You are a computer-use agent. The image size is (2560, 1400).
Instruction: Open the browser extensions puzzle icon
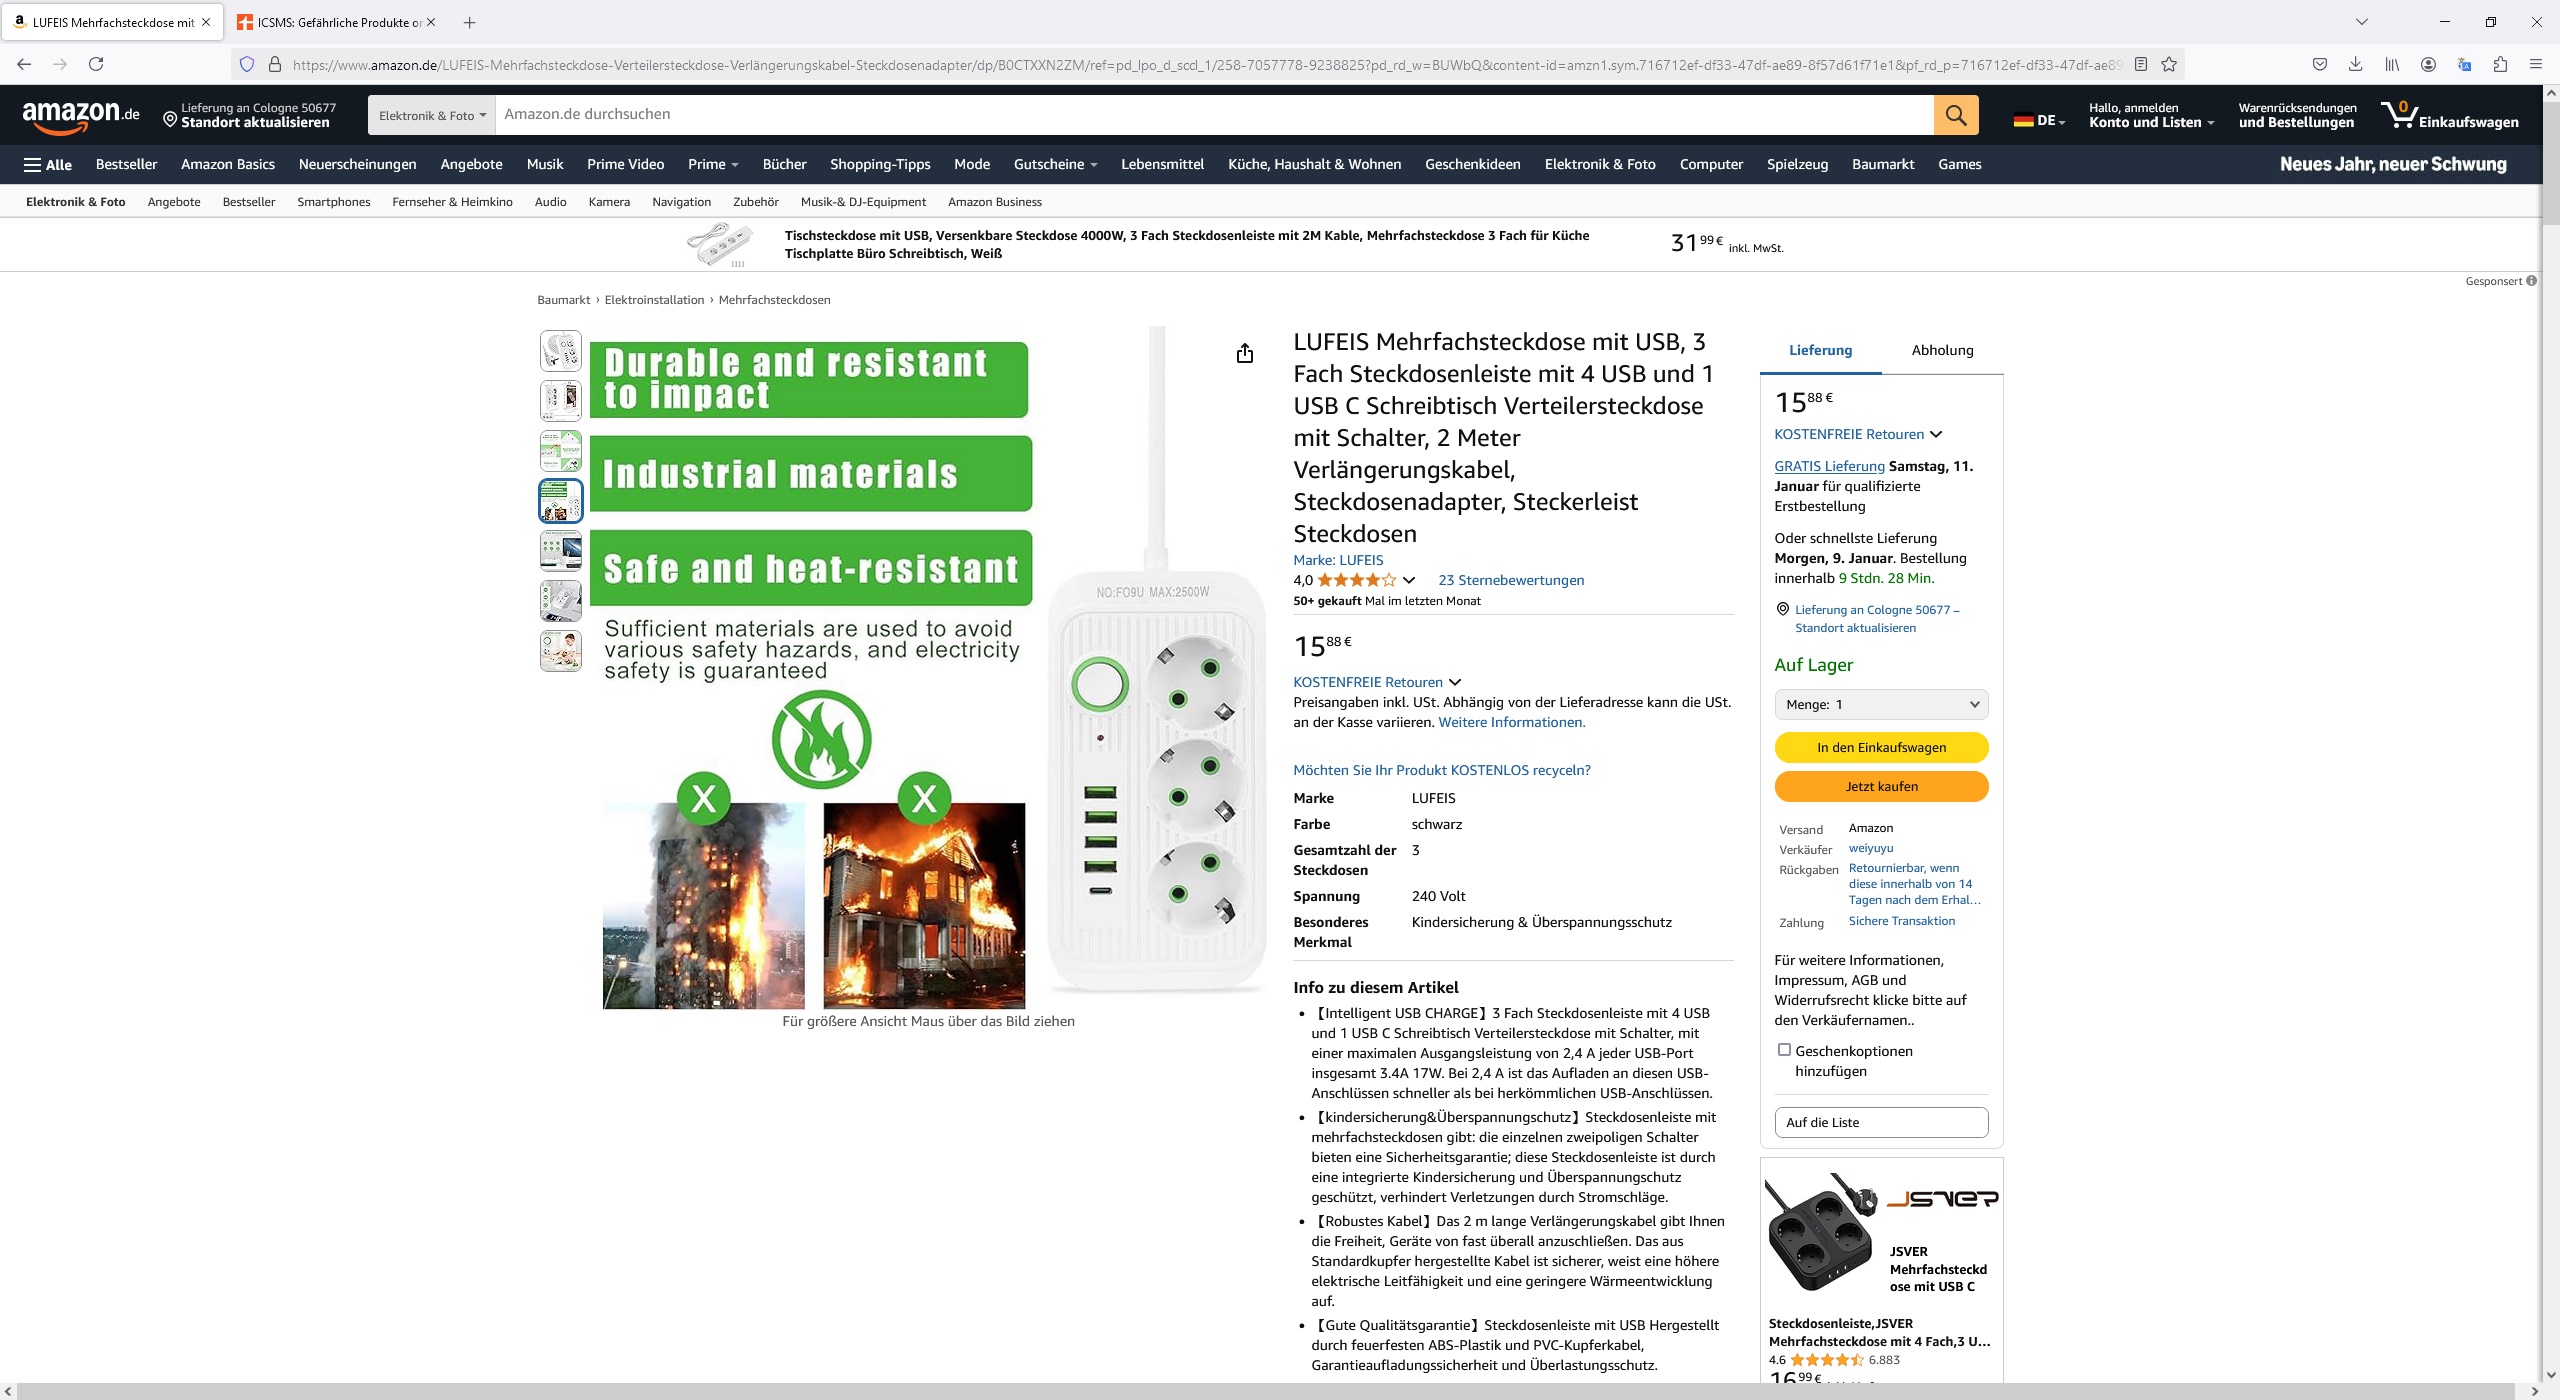click(2500, 64)
